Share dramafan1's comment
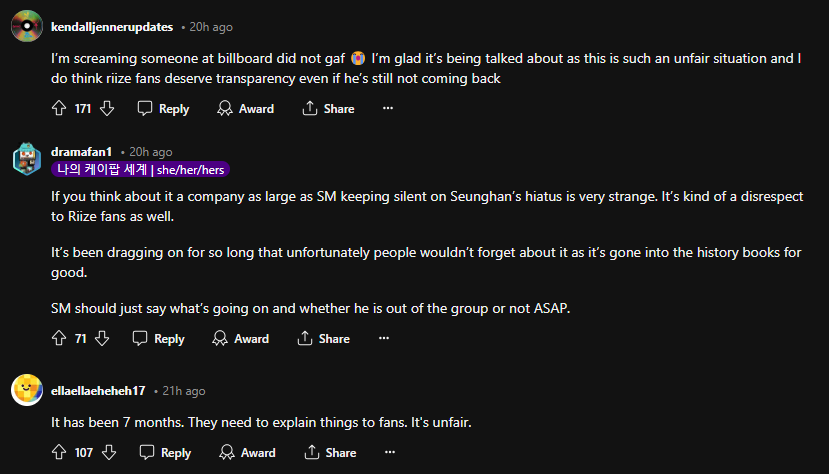The width and height of the screenshot is (829, 474). click(323, 339)
